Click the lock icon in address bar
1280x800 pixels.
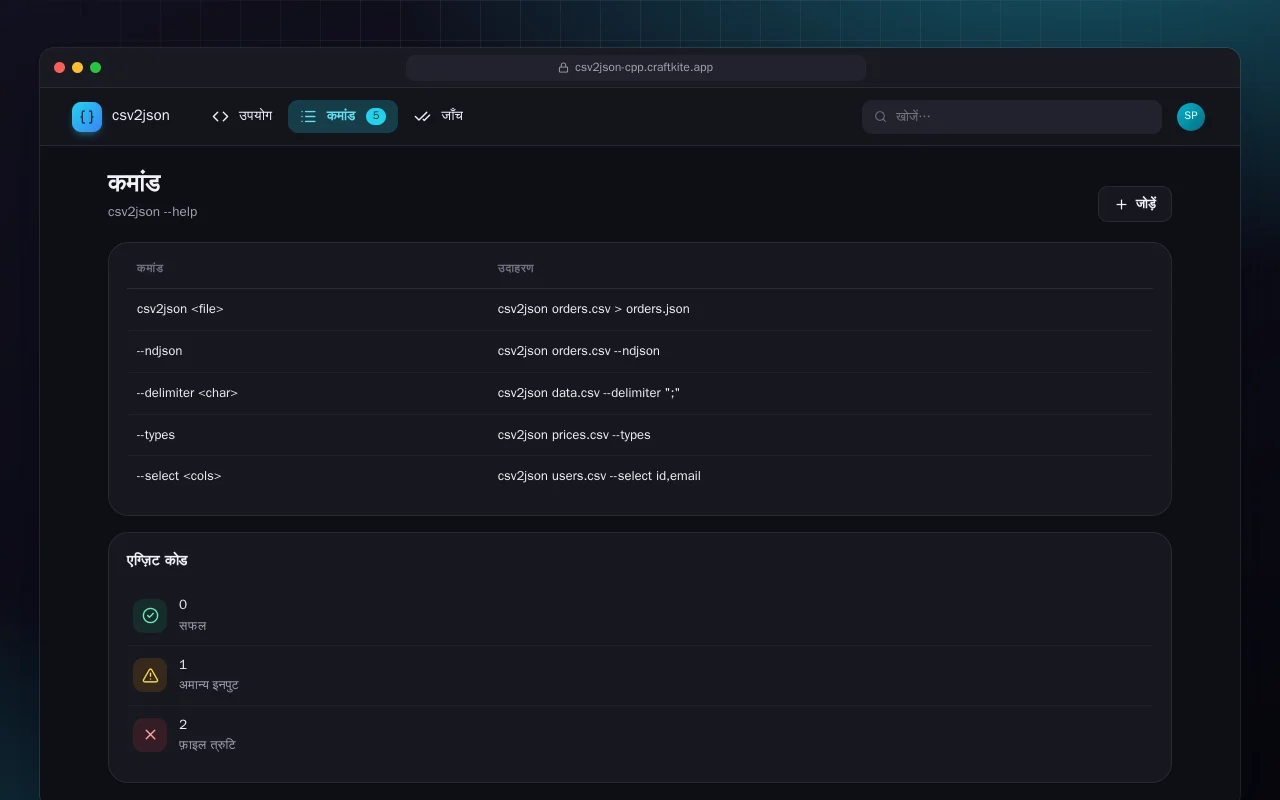564,68
